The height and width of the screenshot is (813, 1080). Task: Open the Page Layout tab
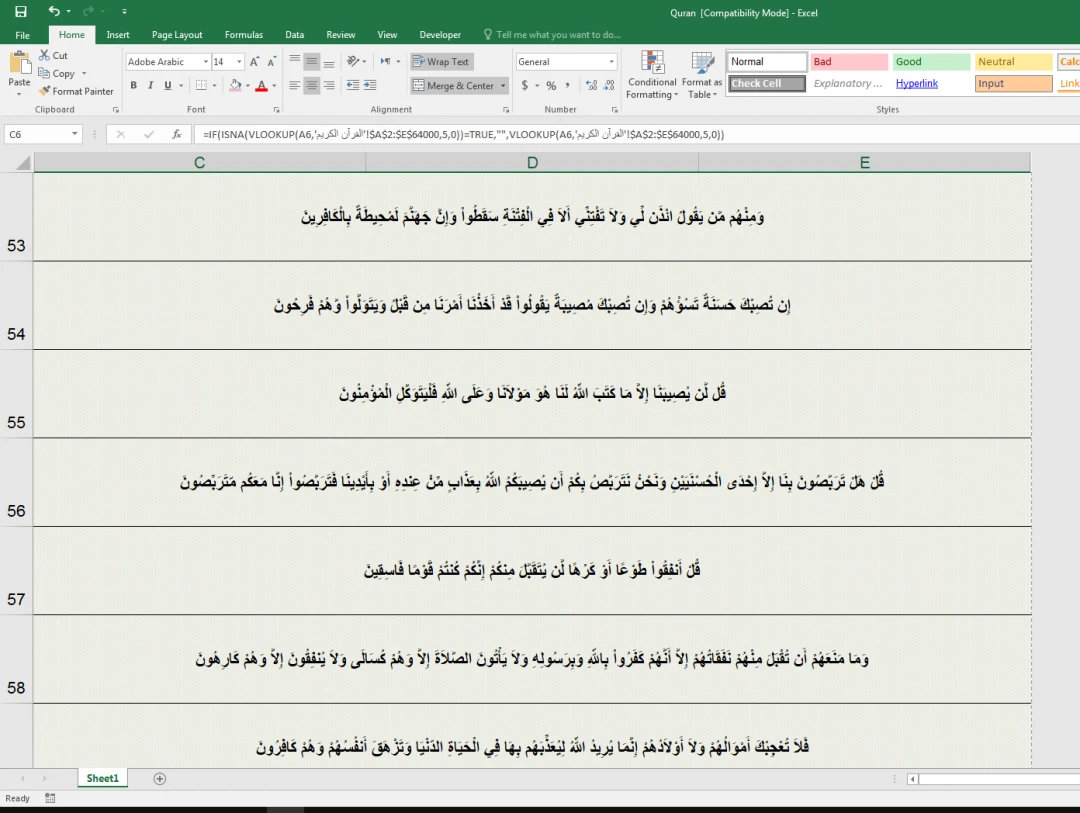pos(177,35)
